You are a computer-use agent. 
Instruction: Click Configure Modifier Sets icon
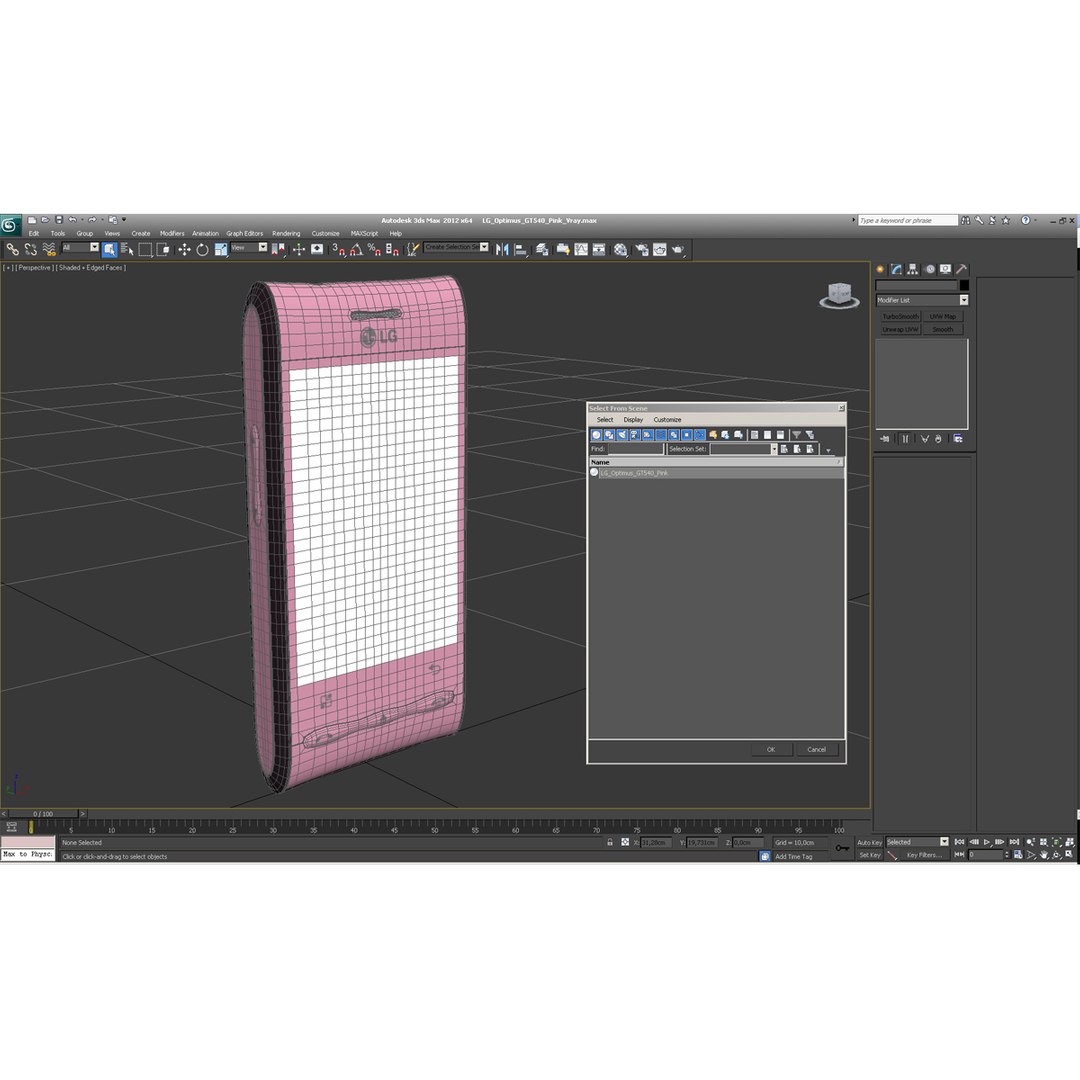click(x=957, y=439)
